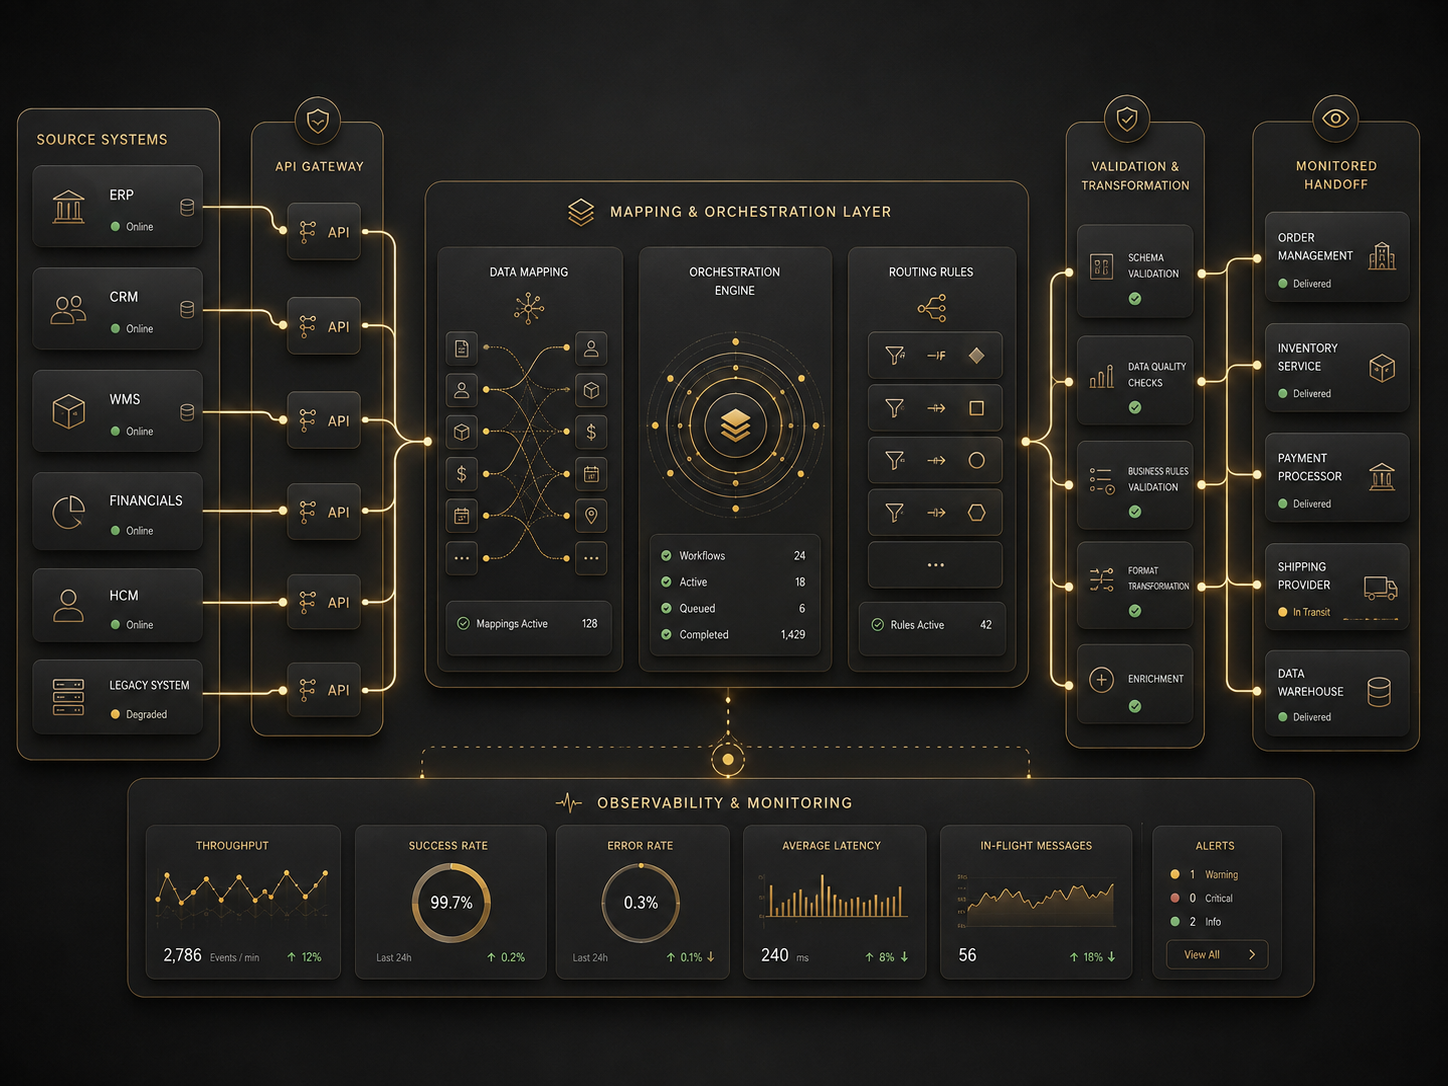The image size is (1448, 1086).
Task: Click the Mappings Active check circle
Action: pyautogui.click(x=463, y=623)
